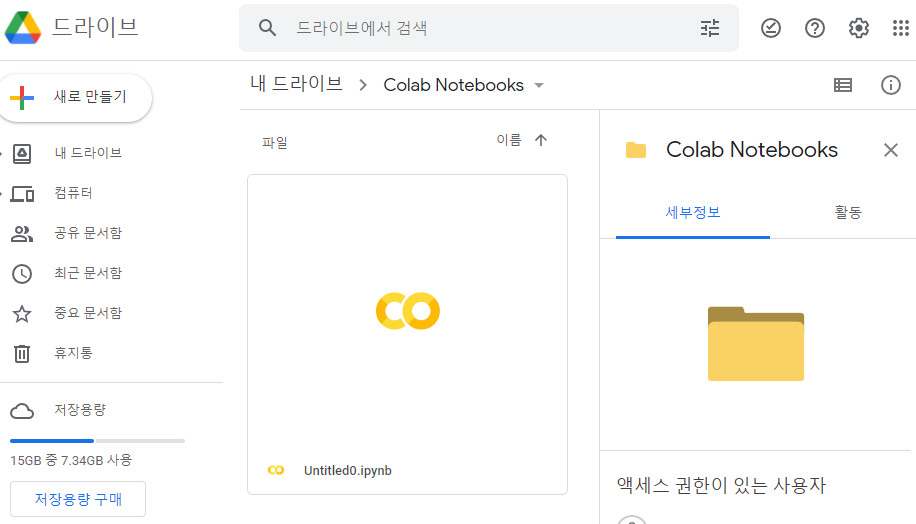The width and height of the screenshot is (916, 524).
Task: Click the 15GB 중 7.34GB 사용 text
Action: pyautogui.click(x=71, y=460)
